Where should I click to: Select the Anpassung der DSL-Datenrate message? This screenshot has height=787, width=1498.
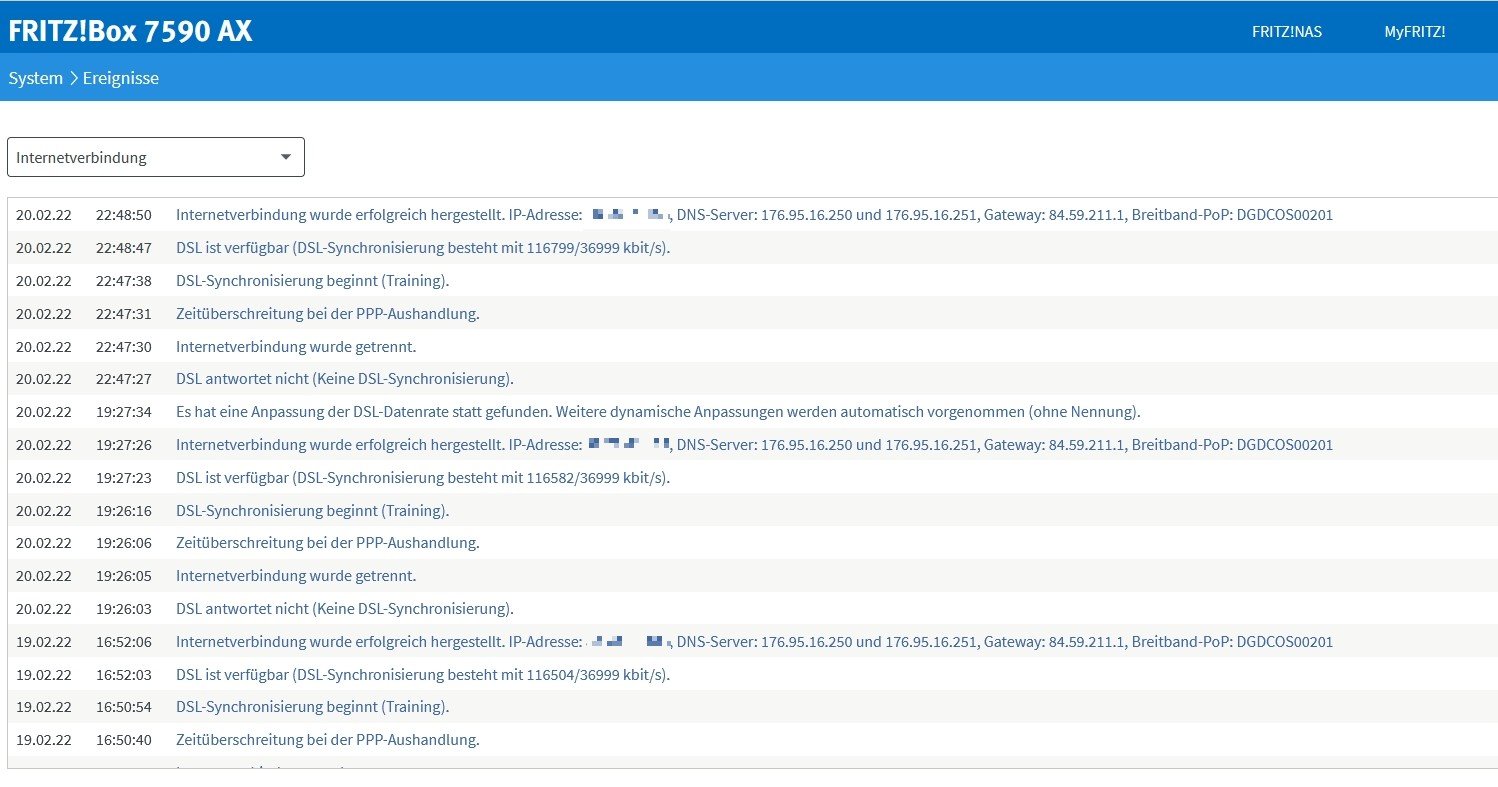pos(658,412)
